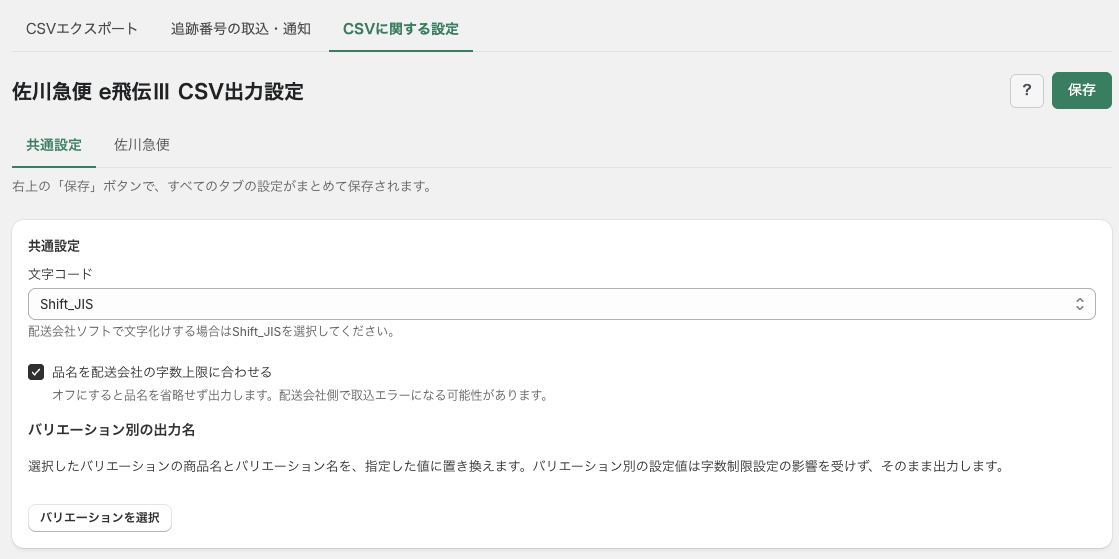Uncheck 品名を配送会社の字数上限に合わせる checkbox

click(36, 372)
